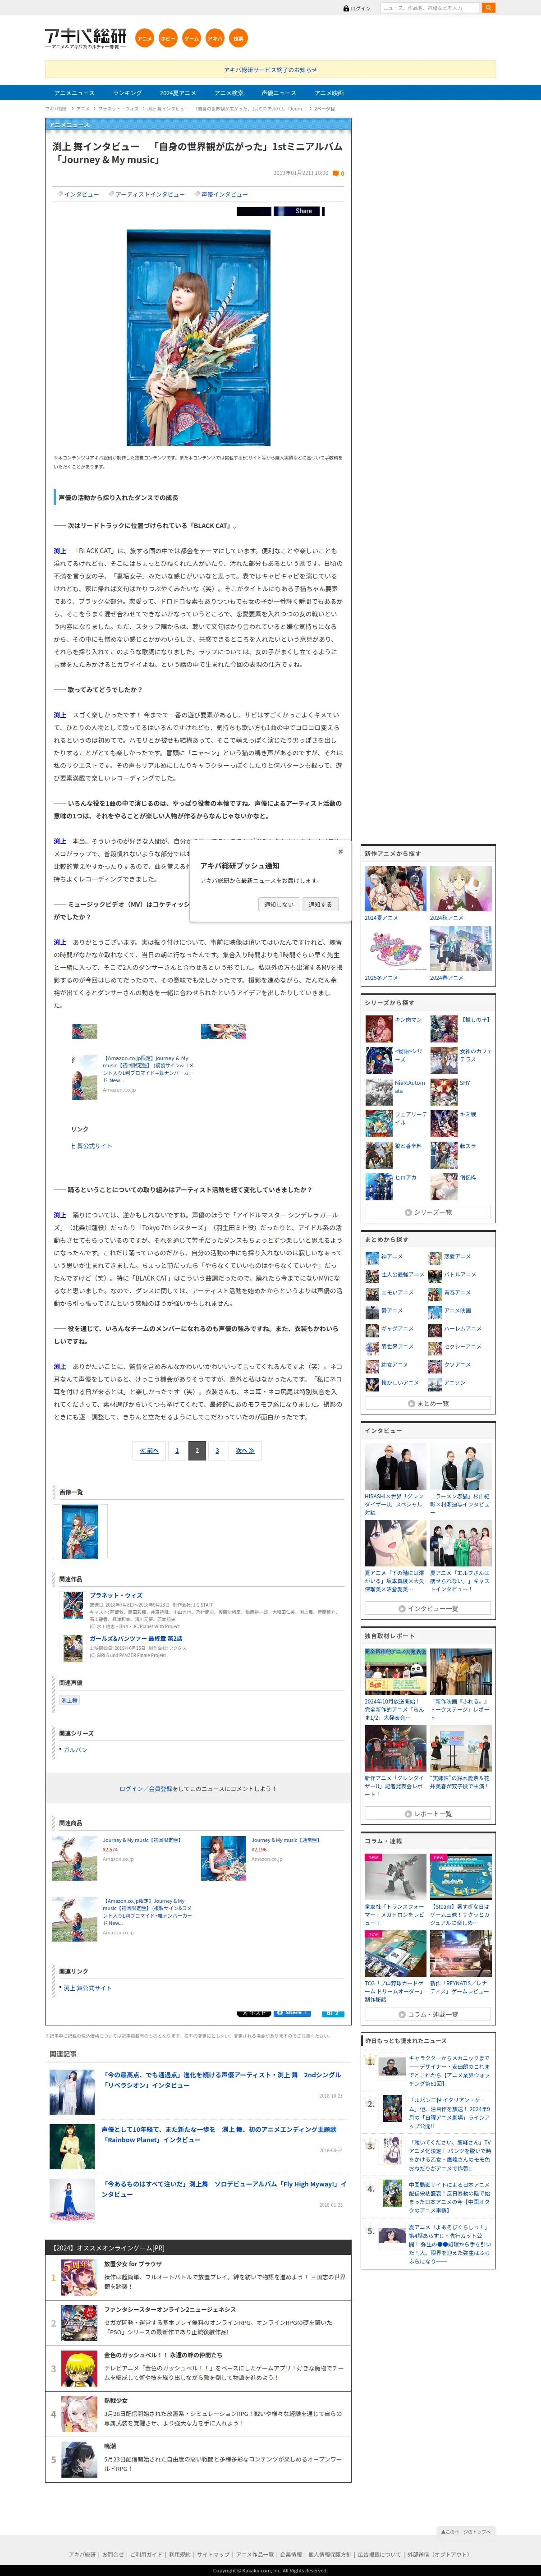Click the 通知しない button
Screen dimensions: 541x2576
click(x=279, y=904)
